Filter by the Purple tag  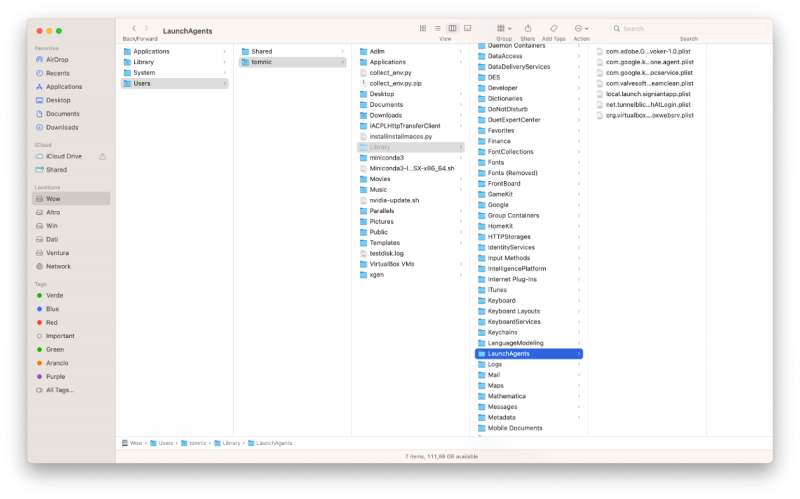[x=55, y=377]
